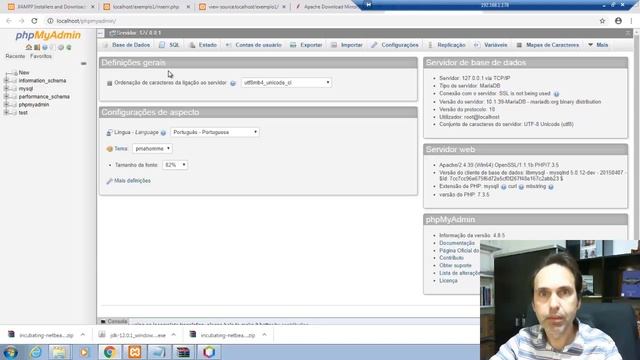Open the Base de Dados tab
The width and height of the screenshot is (640, 360).
coord(127,45)
